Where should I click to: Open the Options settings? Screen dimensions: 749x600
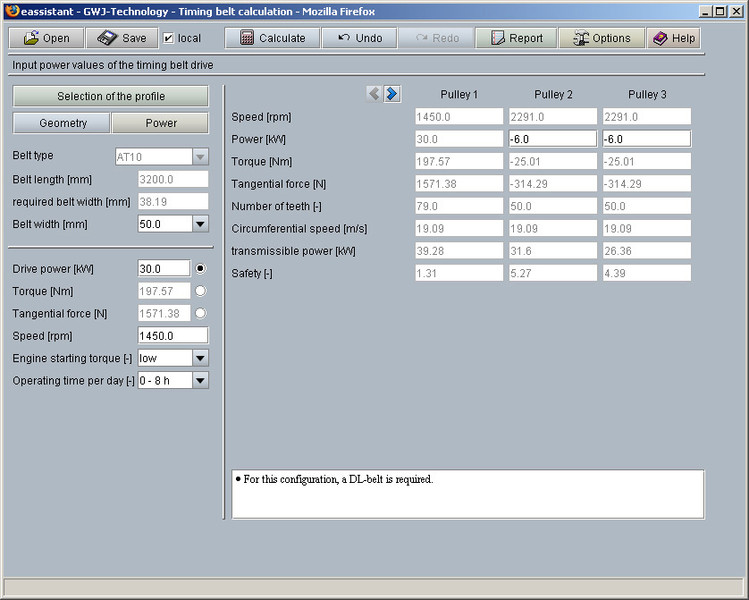(601, 38)
